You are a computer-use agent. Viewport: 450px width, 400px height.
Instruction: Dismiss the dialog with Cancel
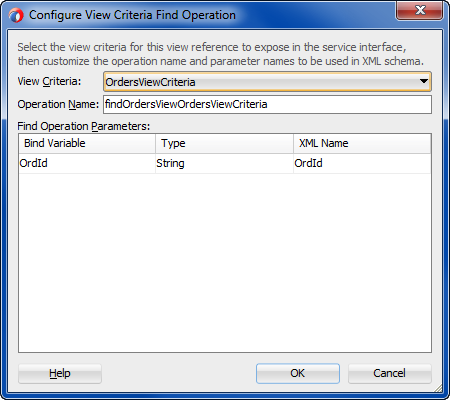[390, 373]
